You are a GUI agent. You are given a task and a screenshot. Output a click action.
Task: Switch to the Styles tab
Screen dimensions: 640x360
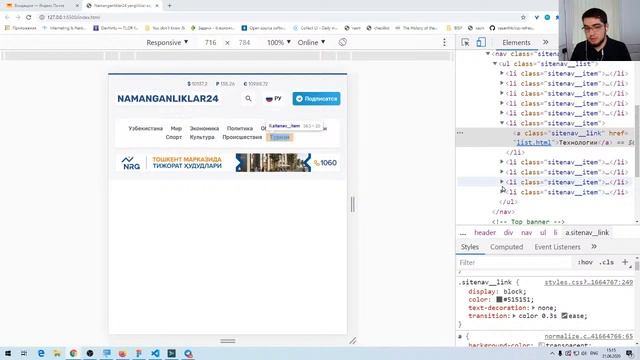[470, 247]
